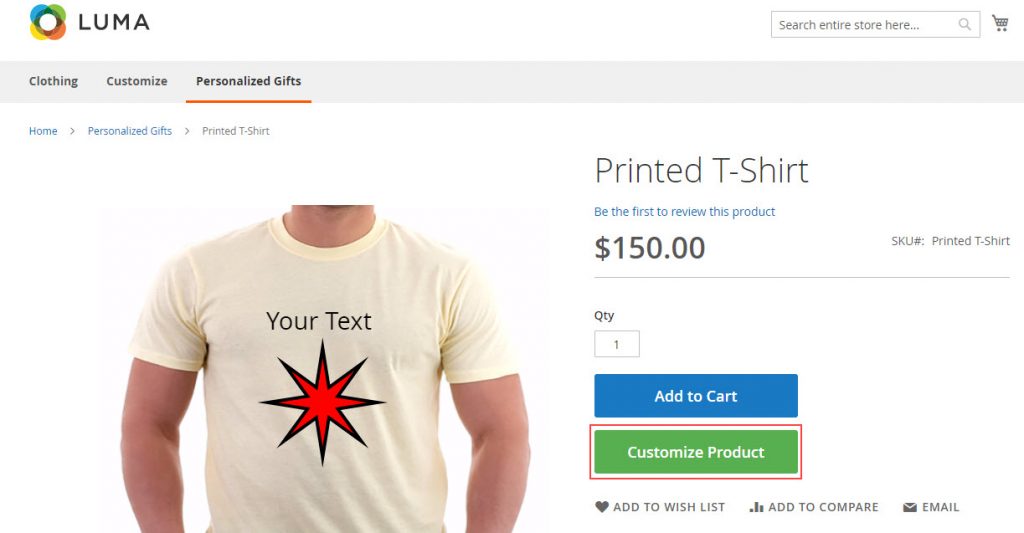Open the Clothing menu
This screenshot has height=533, width=1024.
pyautogui.click(x=53, y=81)
